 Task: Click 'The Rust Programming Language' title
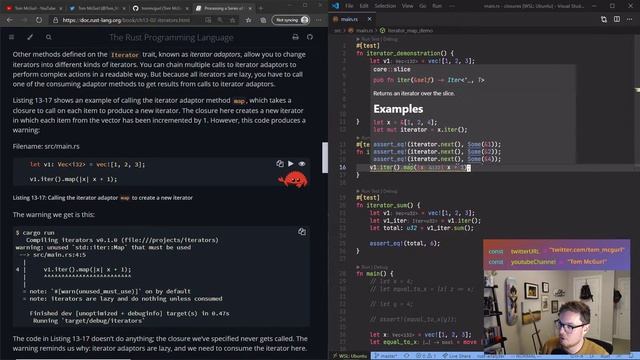pyautogui.click(x=171, y=38)
